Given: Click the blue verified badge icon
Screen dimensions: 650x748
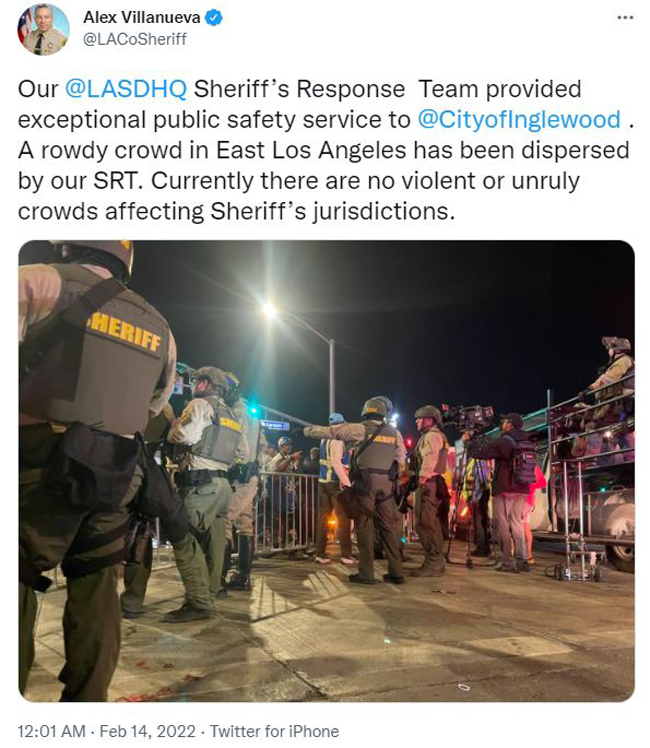Looking at the screenshot, I should coord(213,18).
